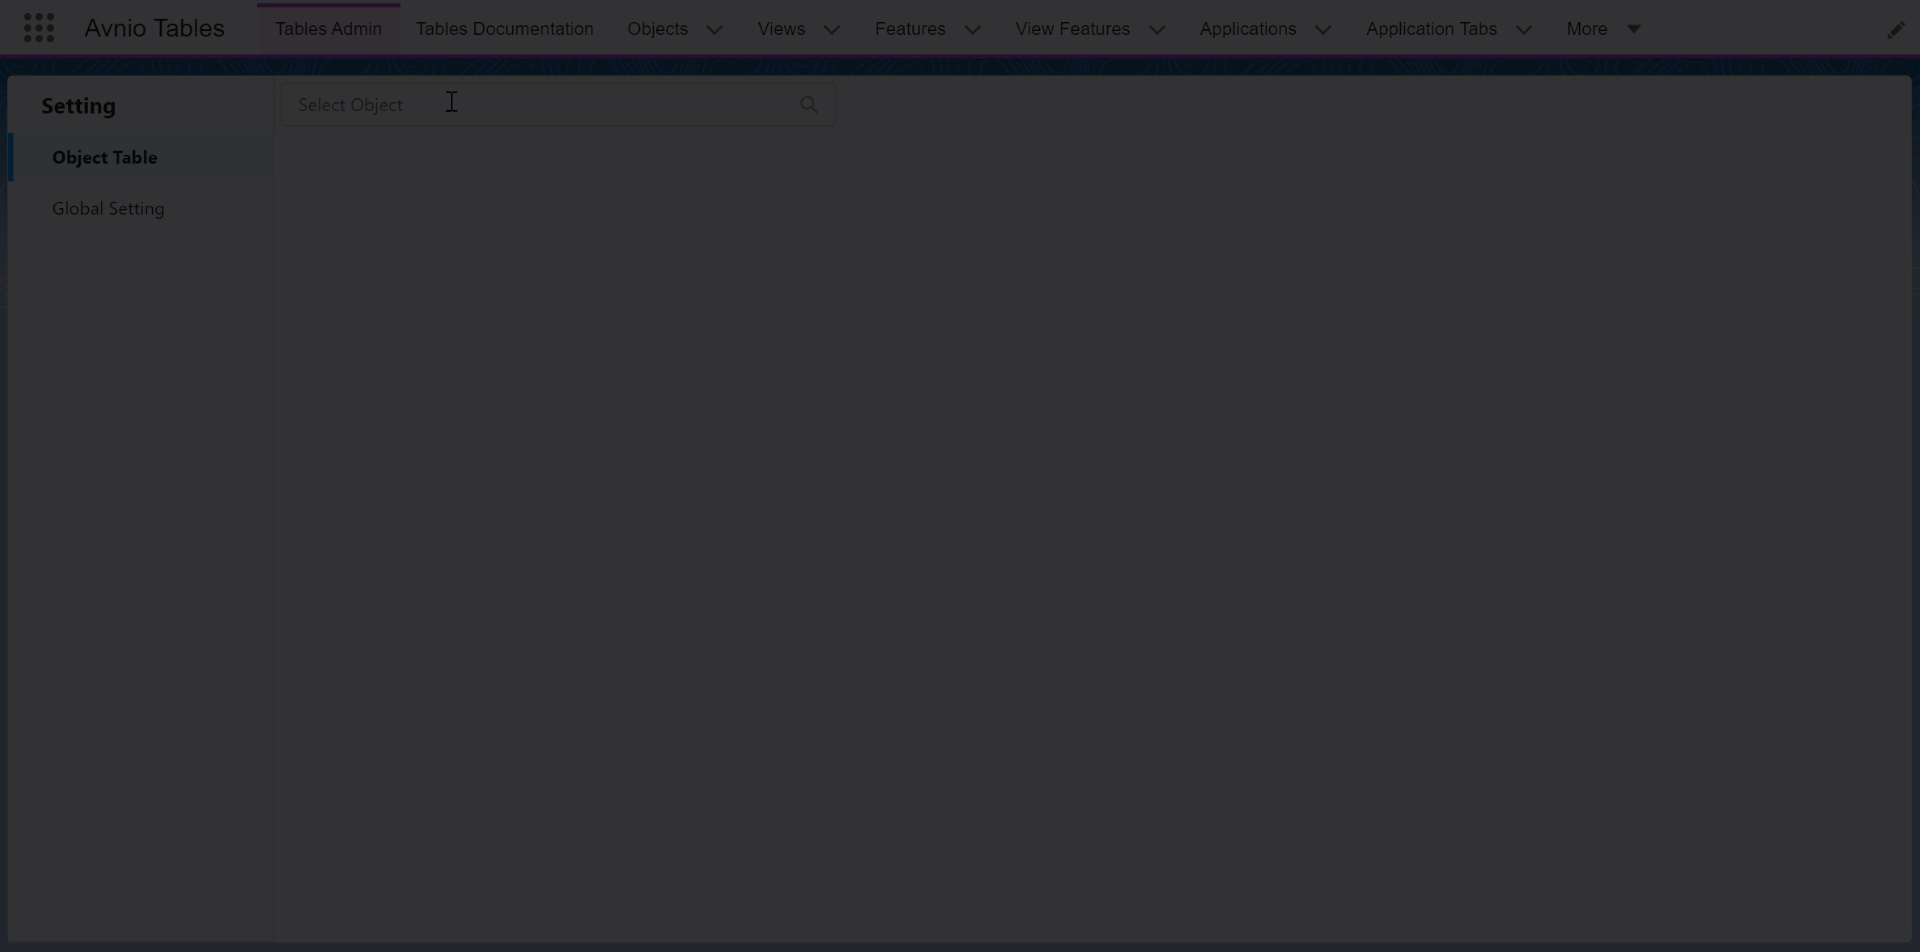Open the Applications tab

(1247, 29)
